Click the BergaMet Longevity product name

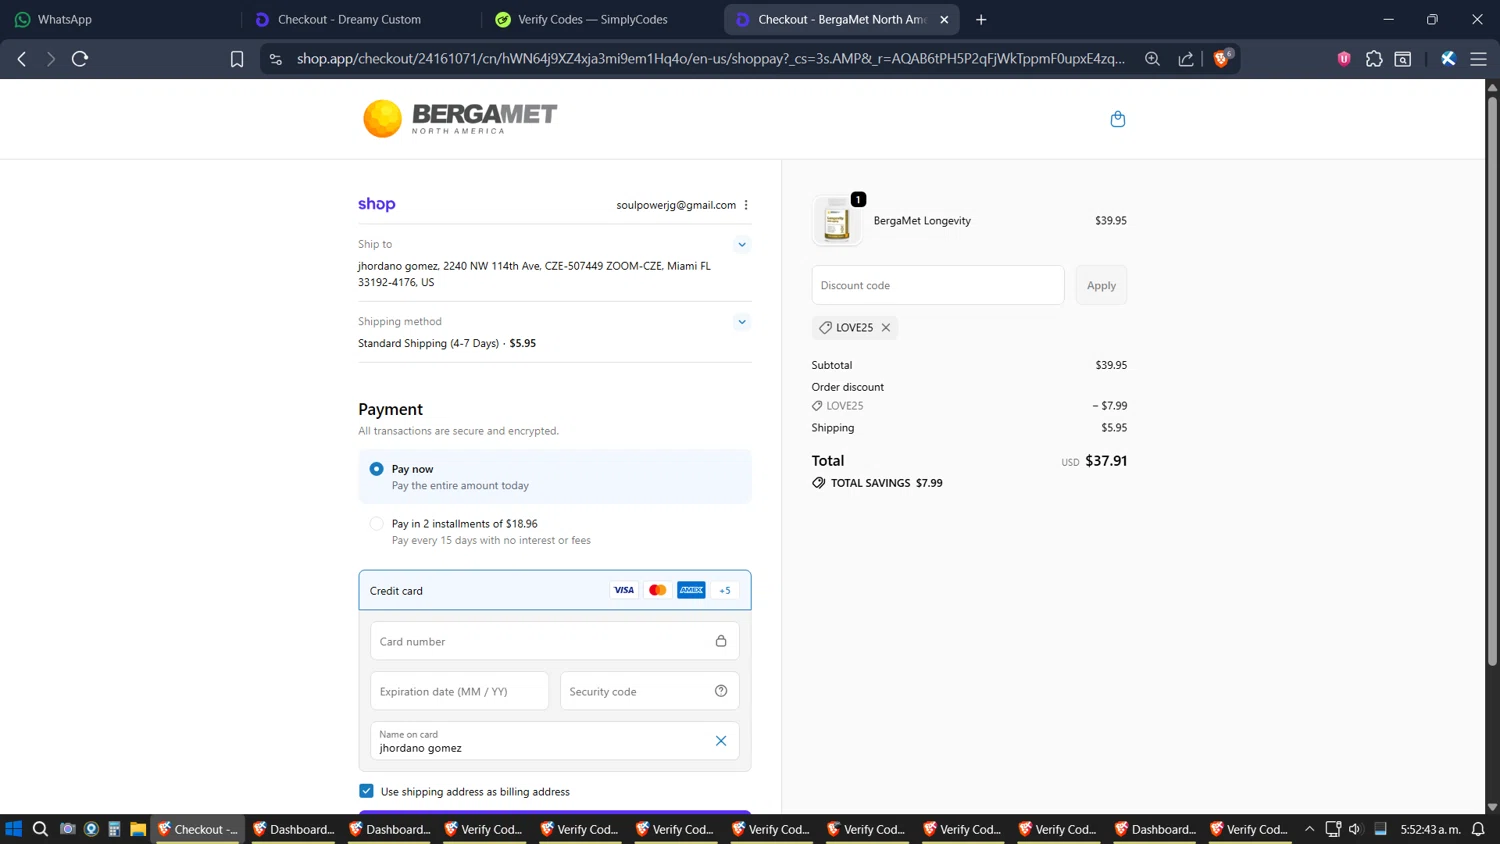click(x=922, y=221)
